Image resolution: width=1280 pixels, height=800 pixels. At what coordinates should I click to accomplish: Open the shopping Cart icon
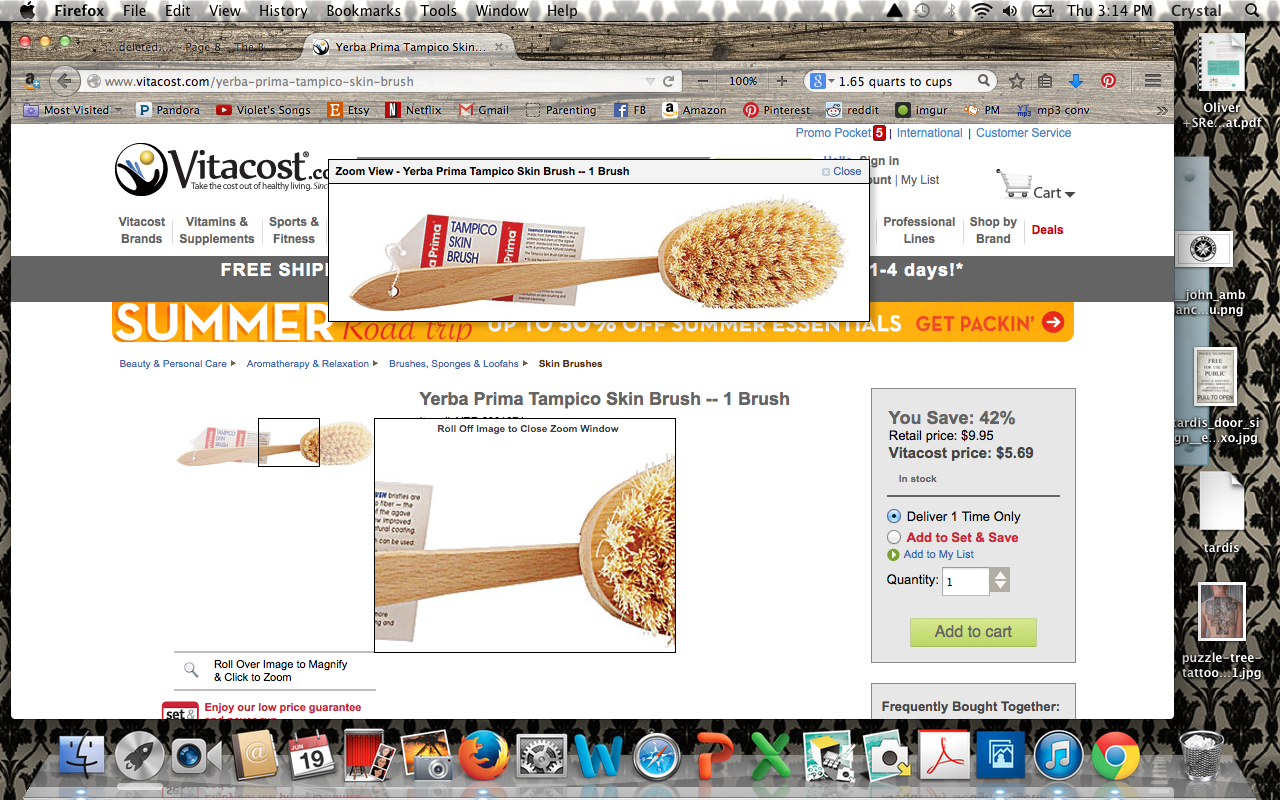pyautogui.click(x=1014, y=185)
